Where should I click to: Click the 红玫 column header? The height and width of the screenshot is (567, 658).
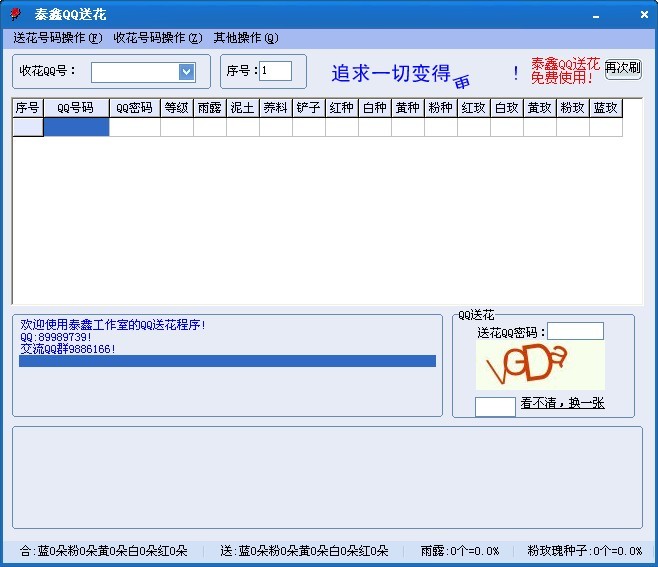[x=474, y=108]
